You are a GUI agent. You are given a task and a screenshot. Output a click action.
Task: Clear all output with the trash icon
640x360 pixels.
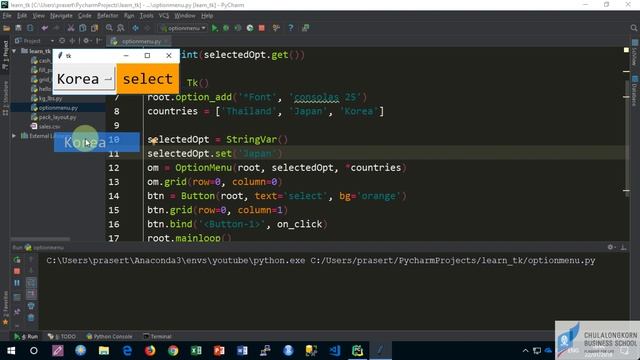pyautogui.click(x=31, y=318)
